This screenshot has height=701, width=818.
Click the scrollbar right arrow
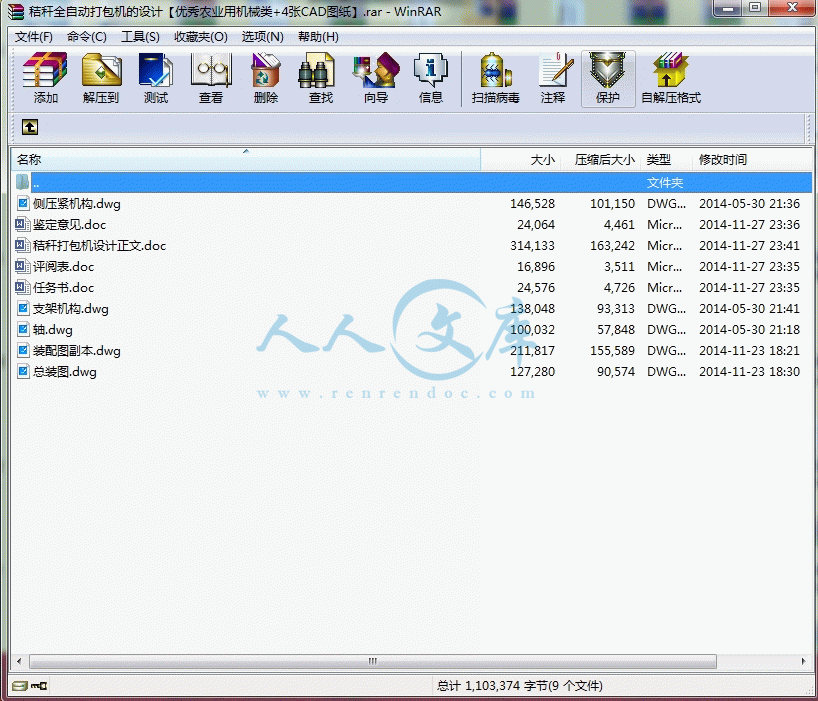point(803,661)
